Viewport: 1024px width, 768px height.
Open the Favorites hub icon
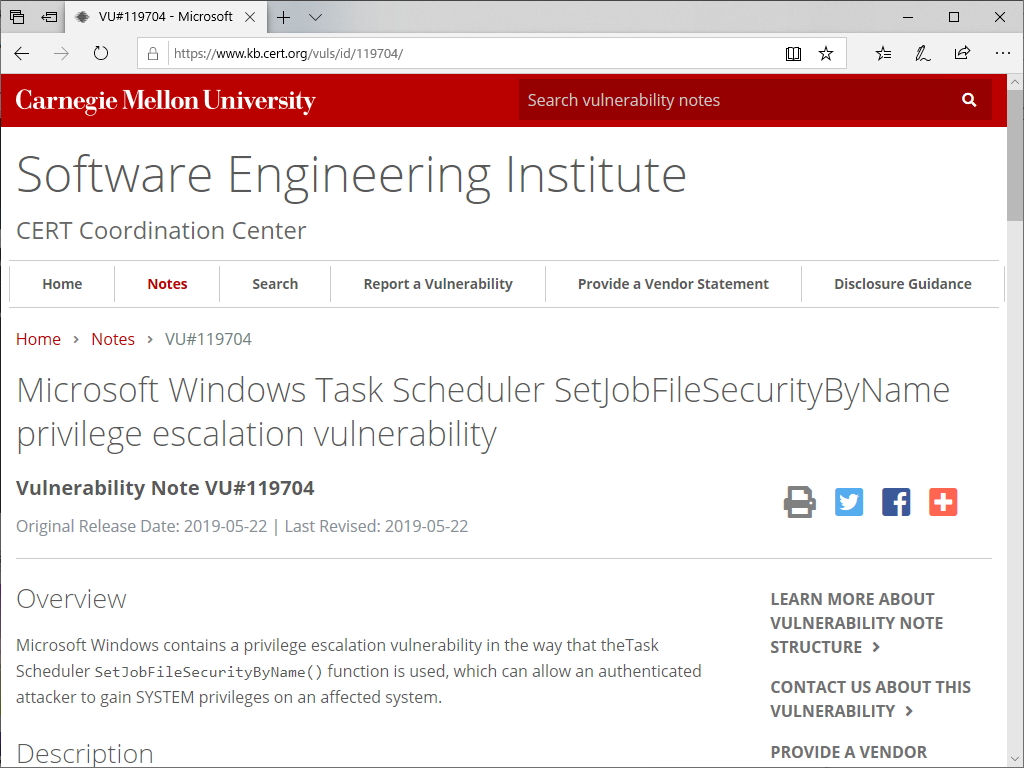883,54
